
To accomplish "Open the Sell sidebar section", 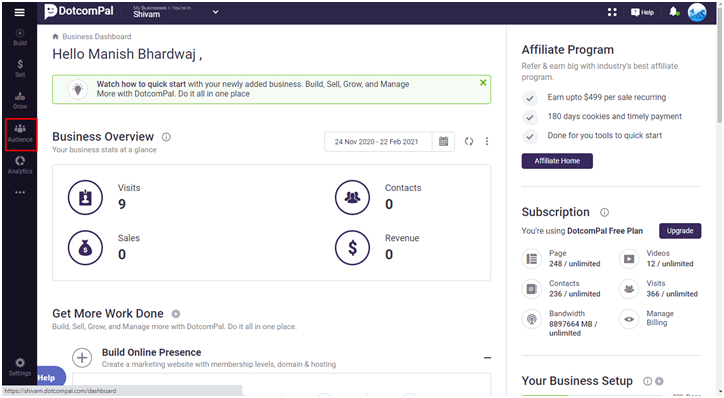I will (20, 68).
